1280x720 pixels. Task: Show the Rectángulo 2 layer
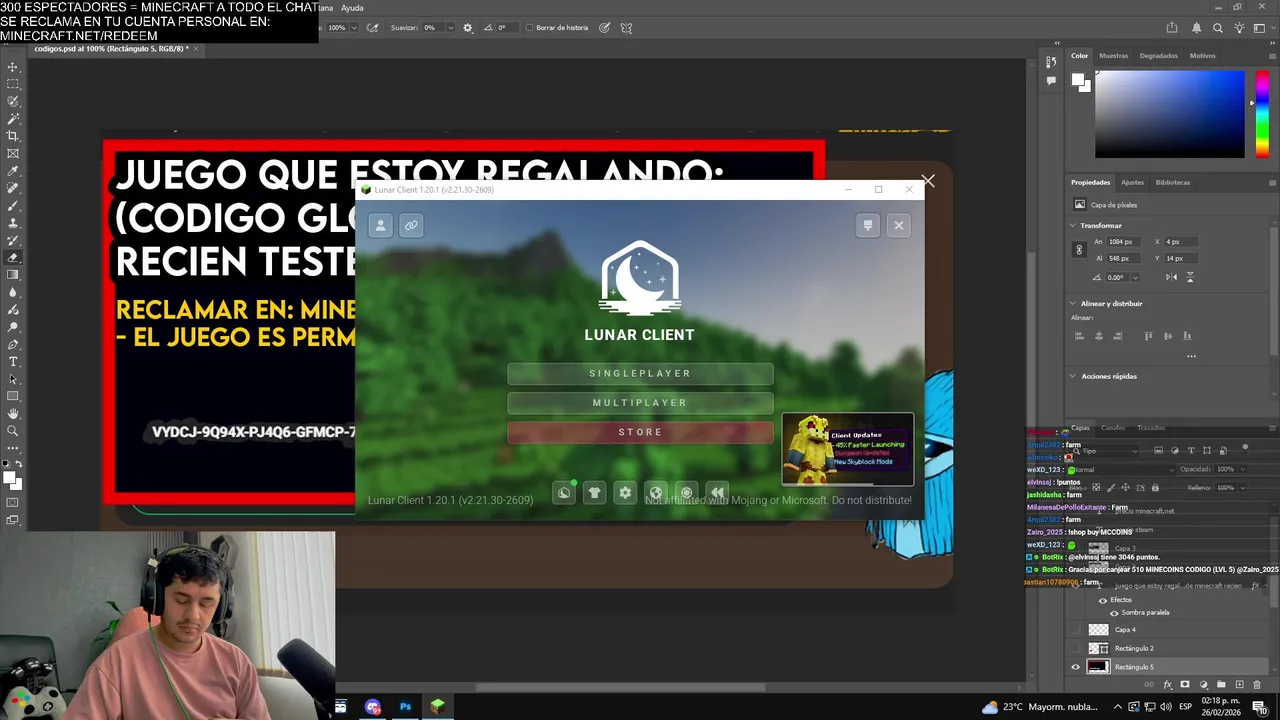(x=1076, y=648)
